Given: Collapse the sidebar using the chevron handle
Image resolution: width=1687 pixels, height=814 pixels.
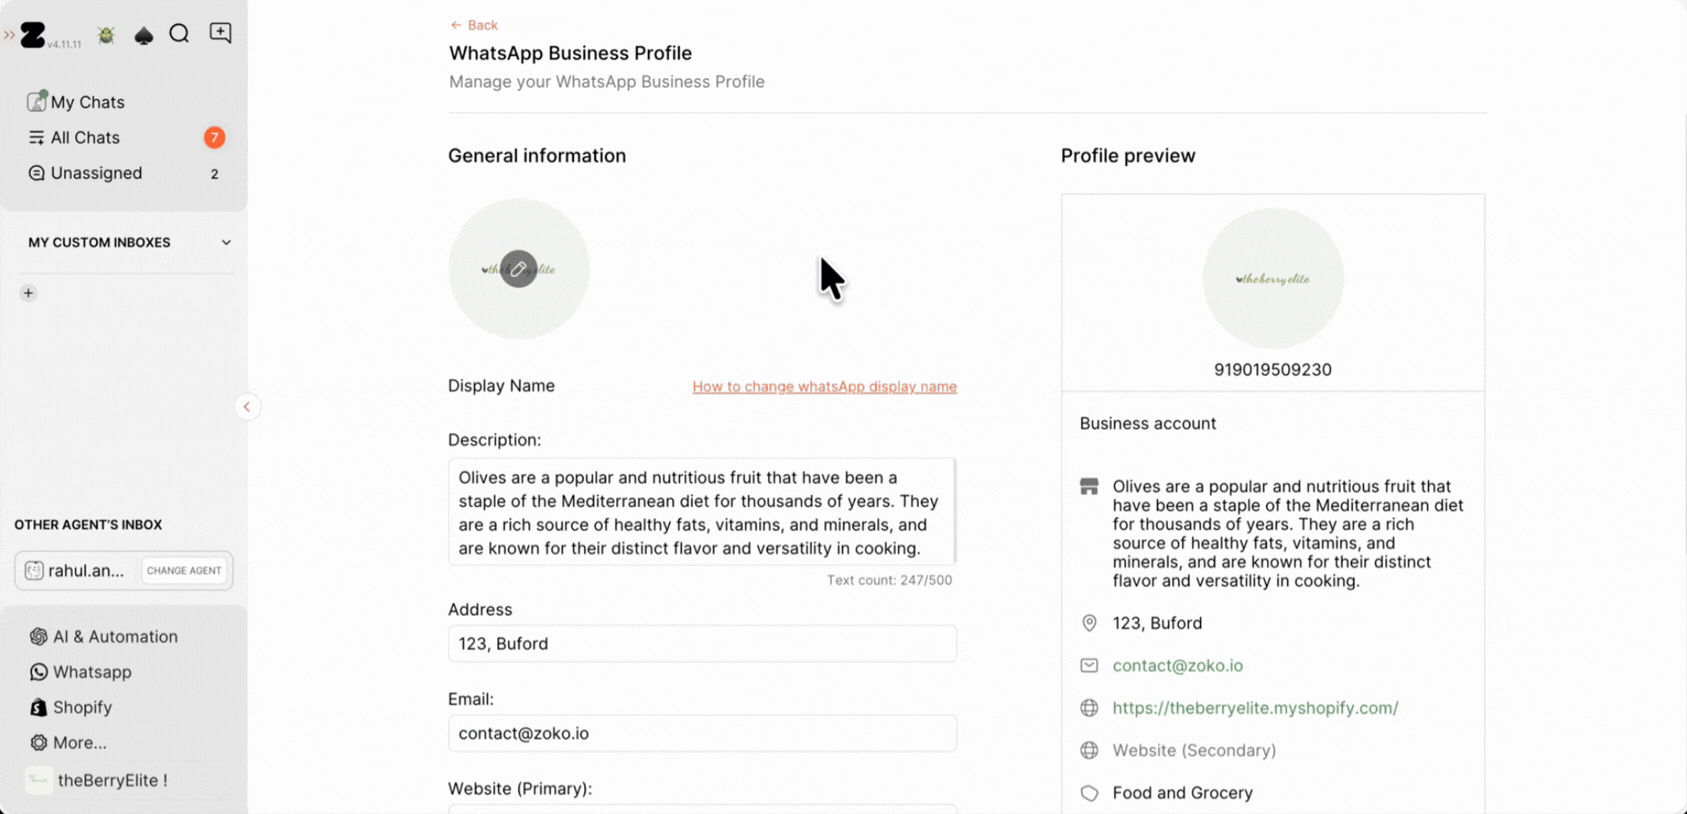Looking at the screenshot, I should [x=247, y=407].
